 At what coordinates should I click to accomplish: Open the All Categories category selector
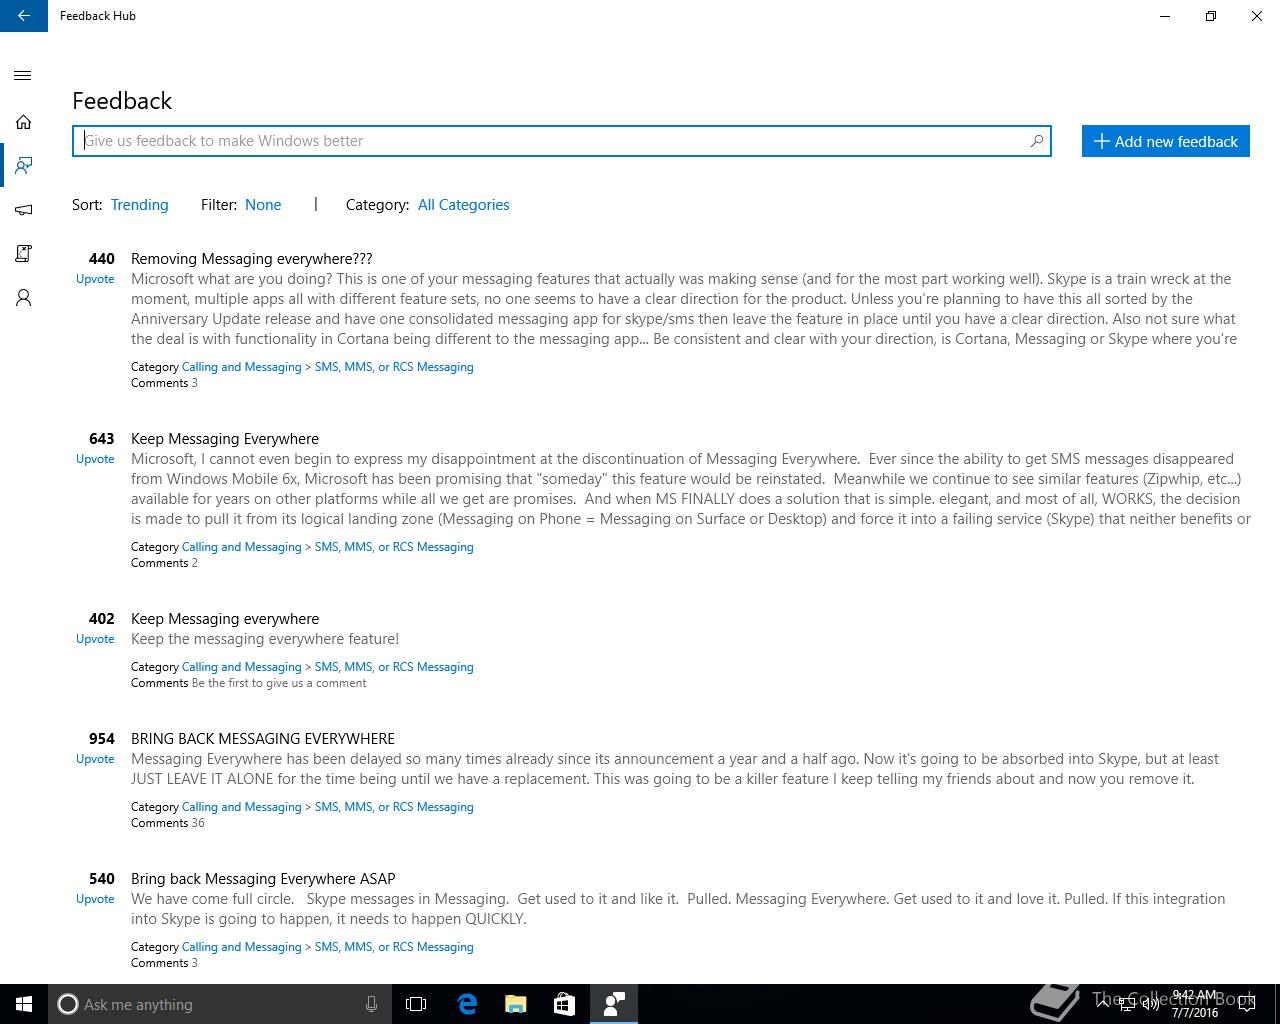[464, 204]
